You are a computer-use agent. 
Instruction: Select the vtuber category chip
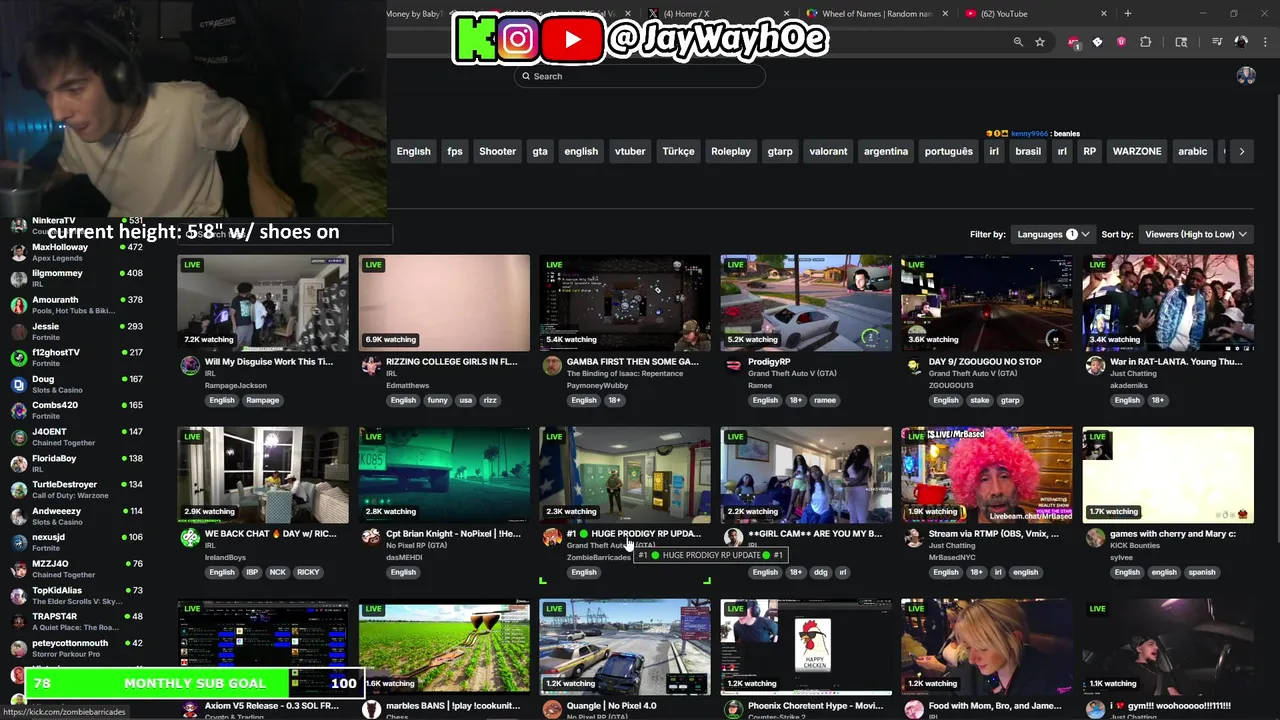(630, 151)
